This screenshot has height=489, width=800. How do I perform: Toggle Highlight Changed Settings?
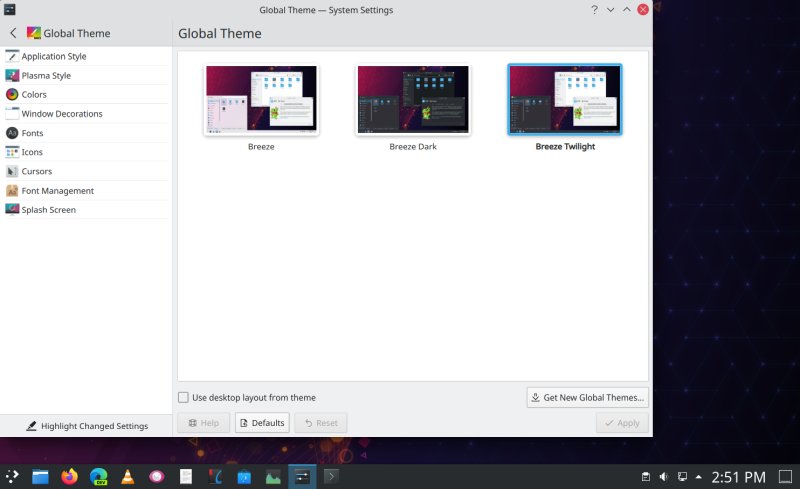pos(86,426)
